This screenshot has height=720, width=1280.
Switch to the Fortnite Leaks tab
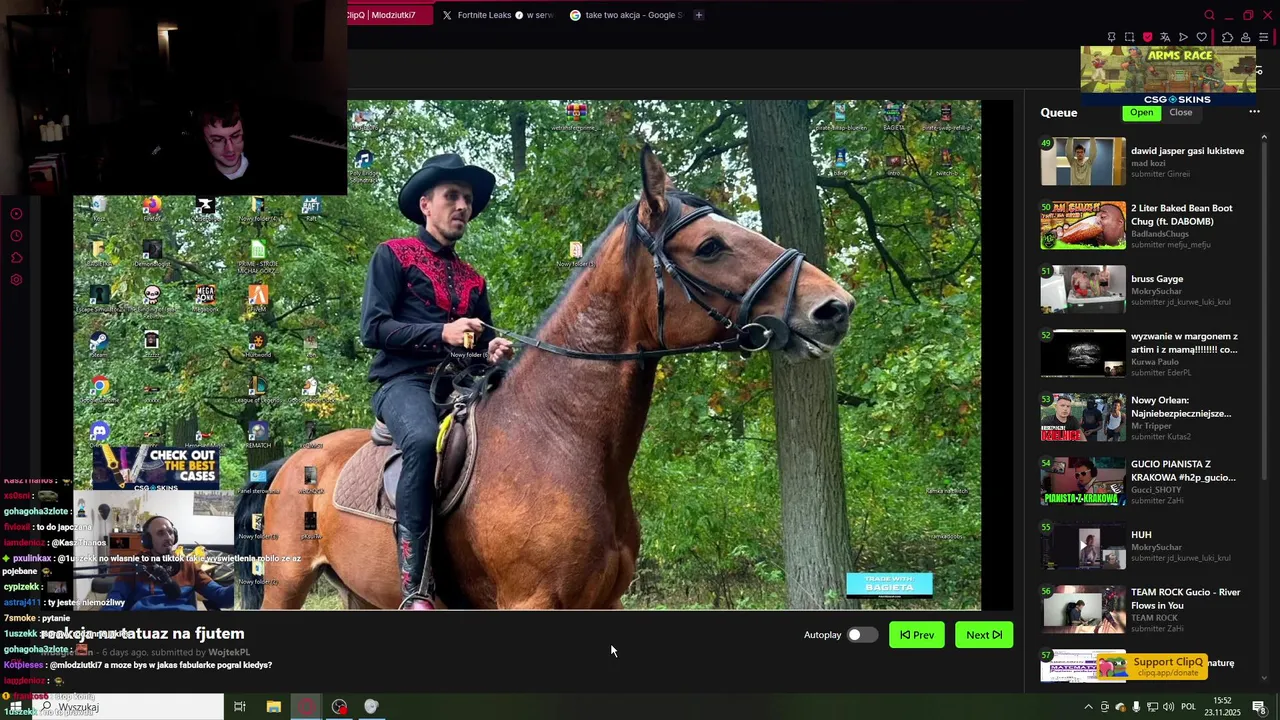[497, 15]
